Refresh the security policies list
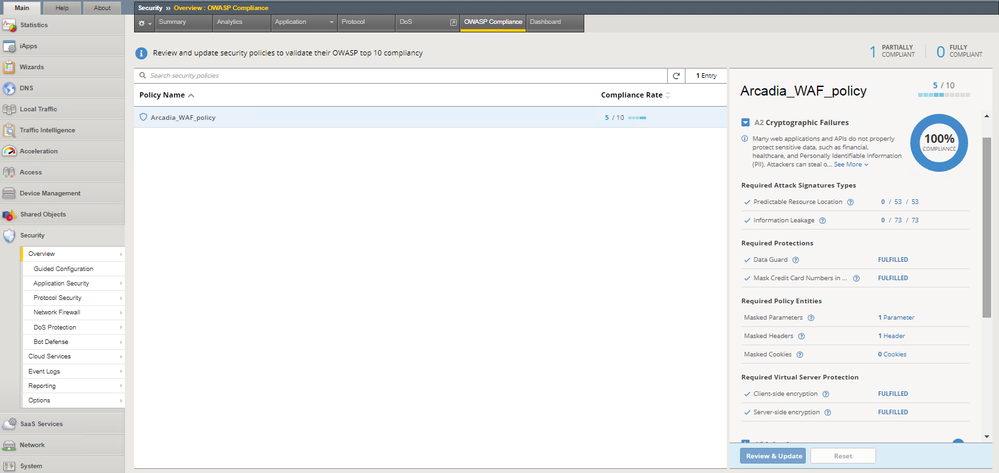Image resolution: width=999 pixels, height=473 pixels. [676, 76]
